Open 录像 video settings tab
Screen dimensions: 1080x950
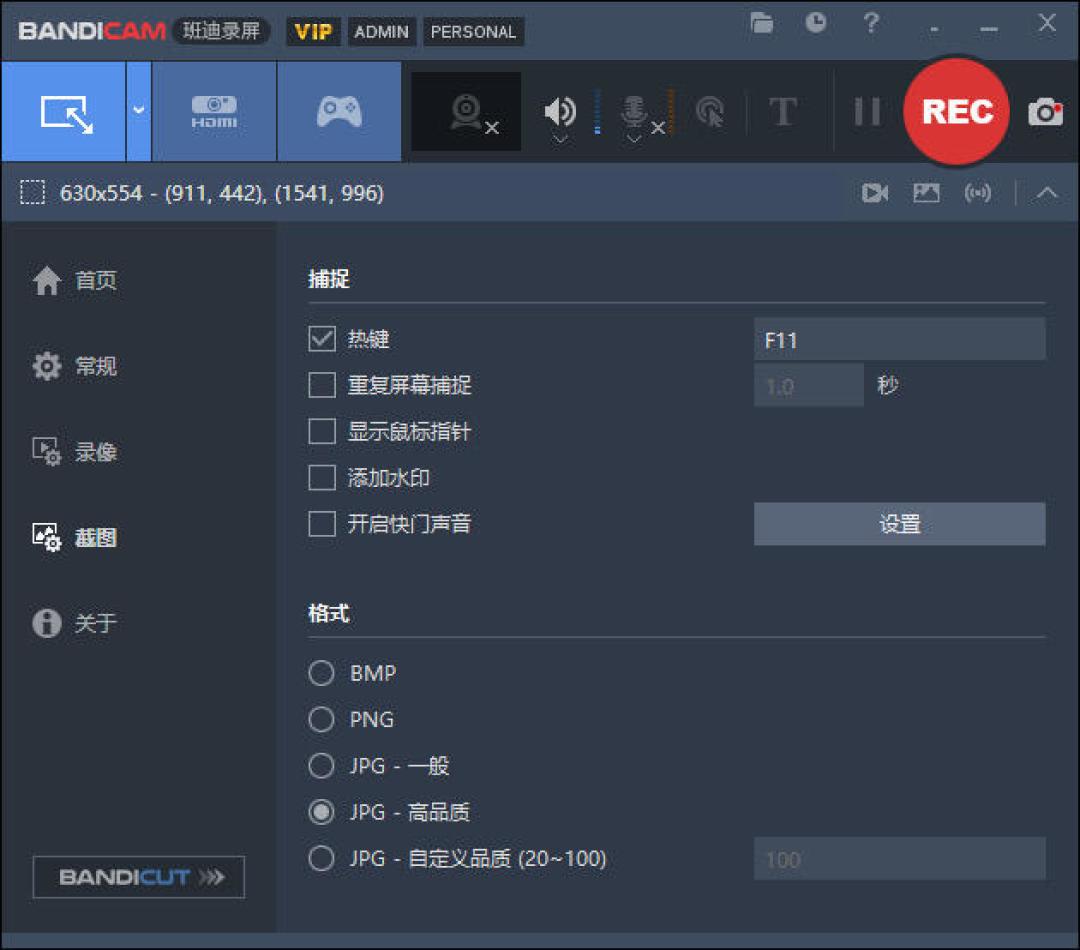74,452
